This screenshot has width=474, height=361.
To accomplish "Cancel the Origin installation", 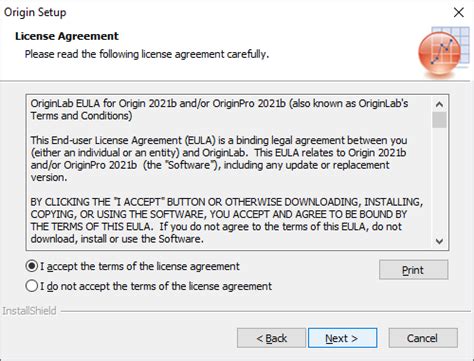I will (x=423, y=338).
